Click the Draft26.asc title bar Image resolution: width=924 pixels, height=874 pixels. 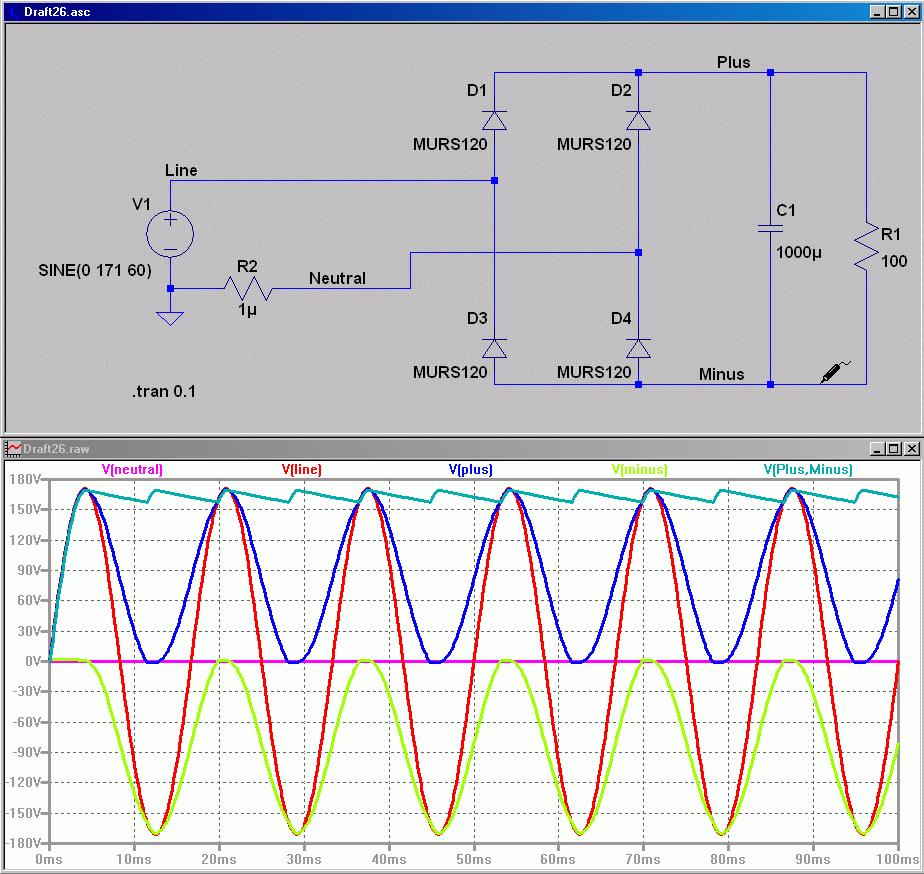462,12
